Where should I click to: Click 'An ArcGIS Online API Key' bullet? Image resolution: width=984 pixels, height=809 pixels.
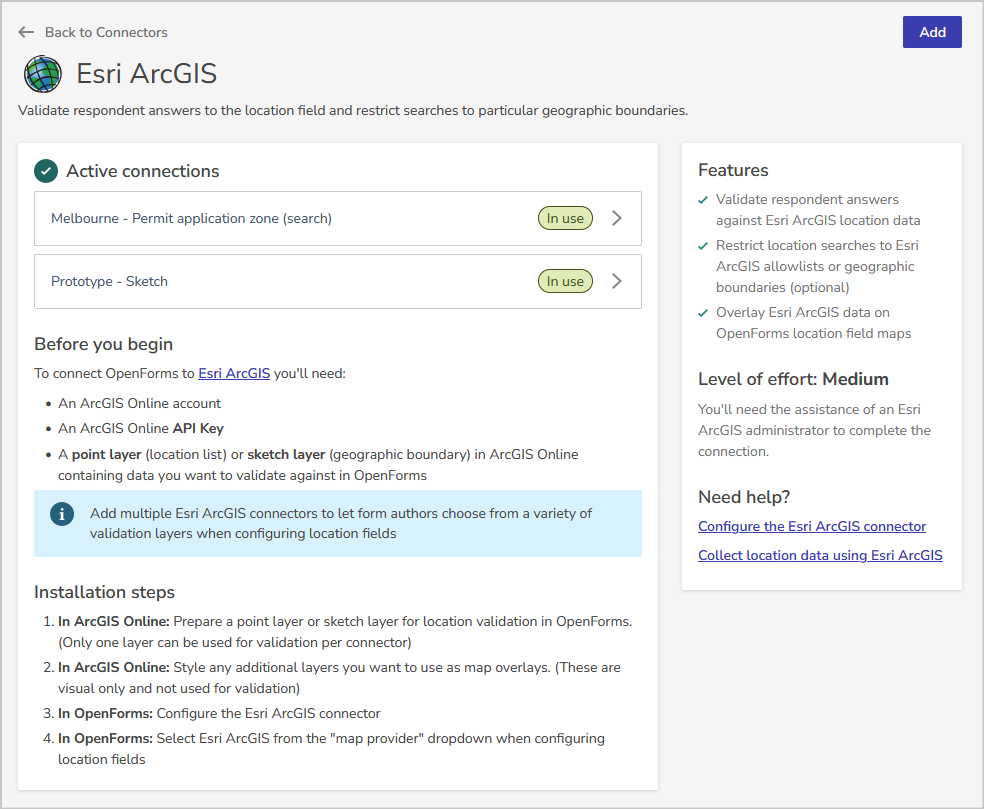[141, 429]
